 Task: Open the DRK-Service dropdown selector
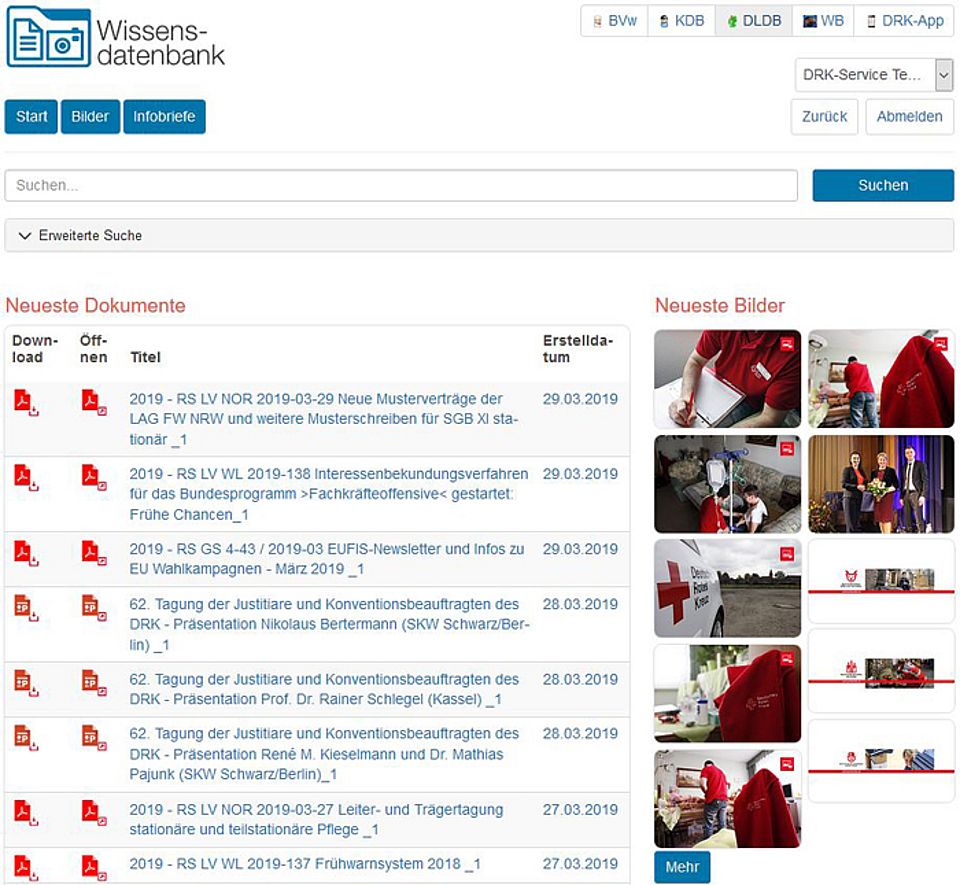(873, 75)
